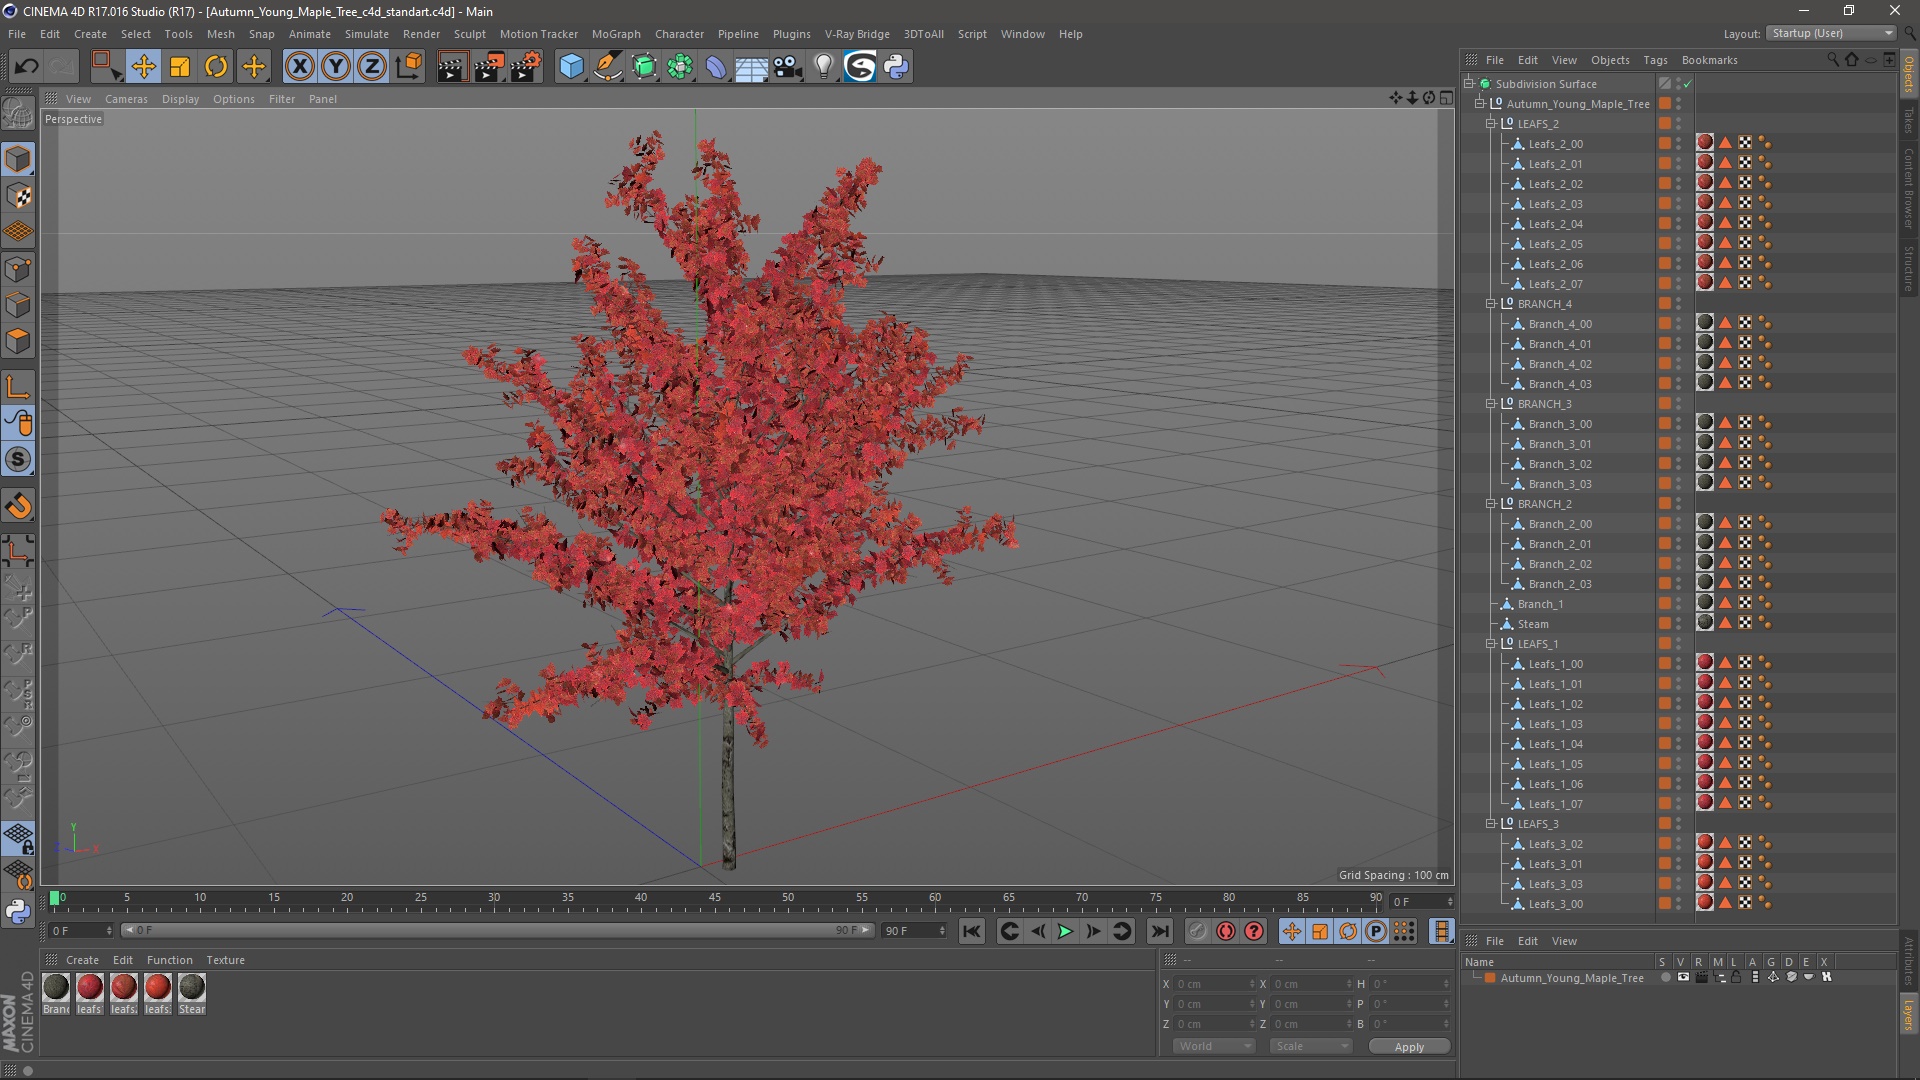Screen dimensions: 1920x1080
Task: Select the Move tool
Action: 143,67
